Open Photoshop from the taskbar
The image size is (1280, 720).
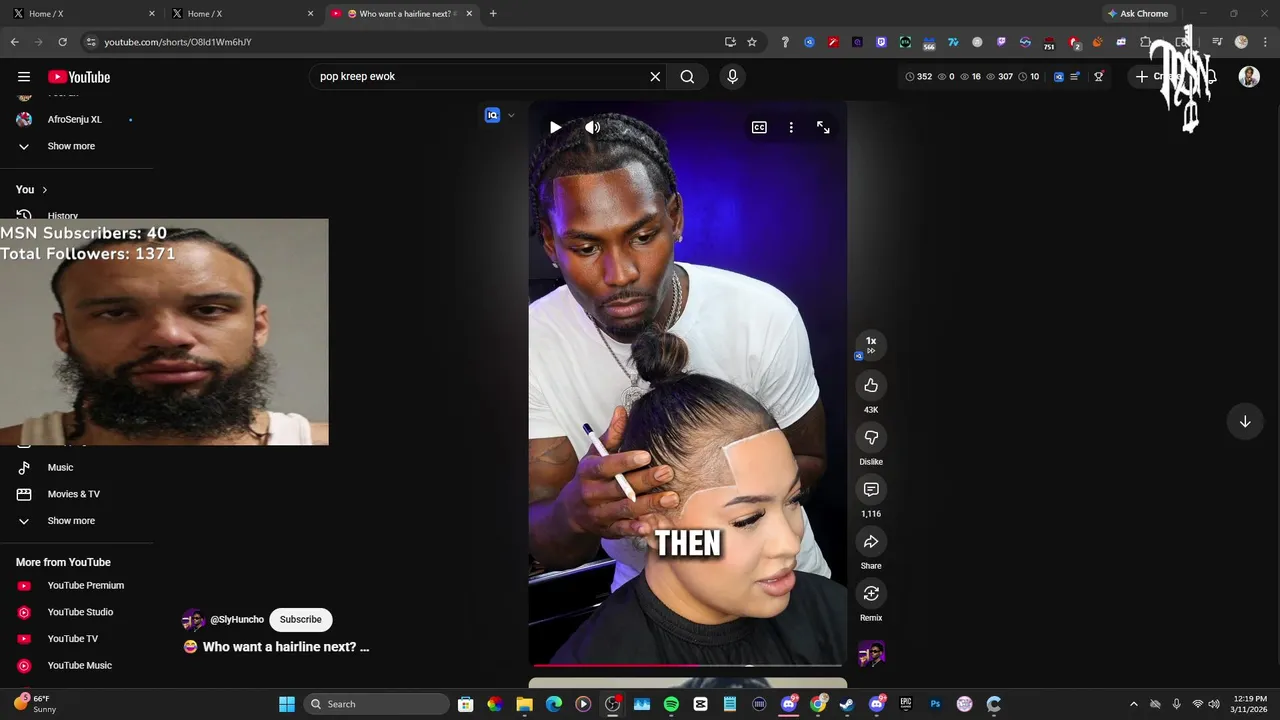(x=935, y=704)
